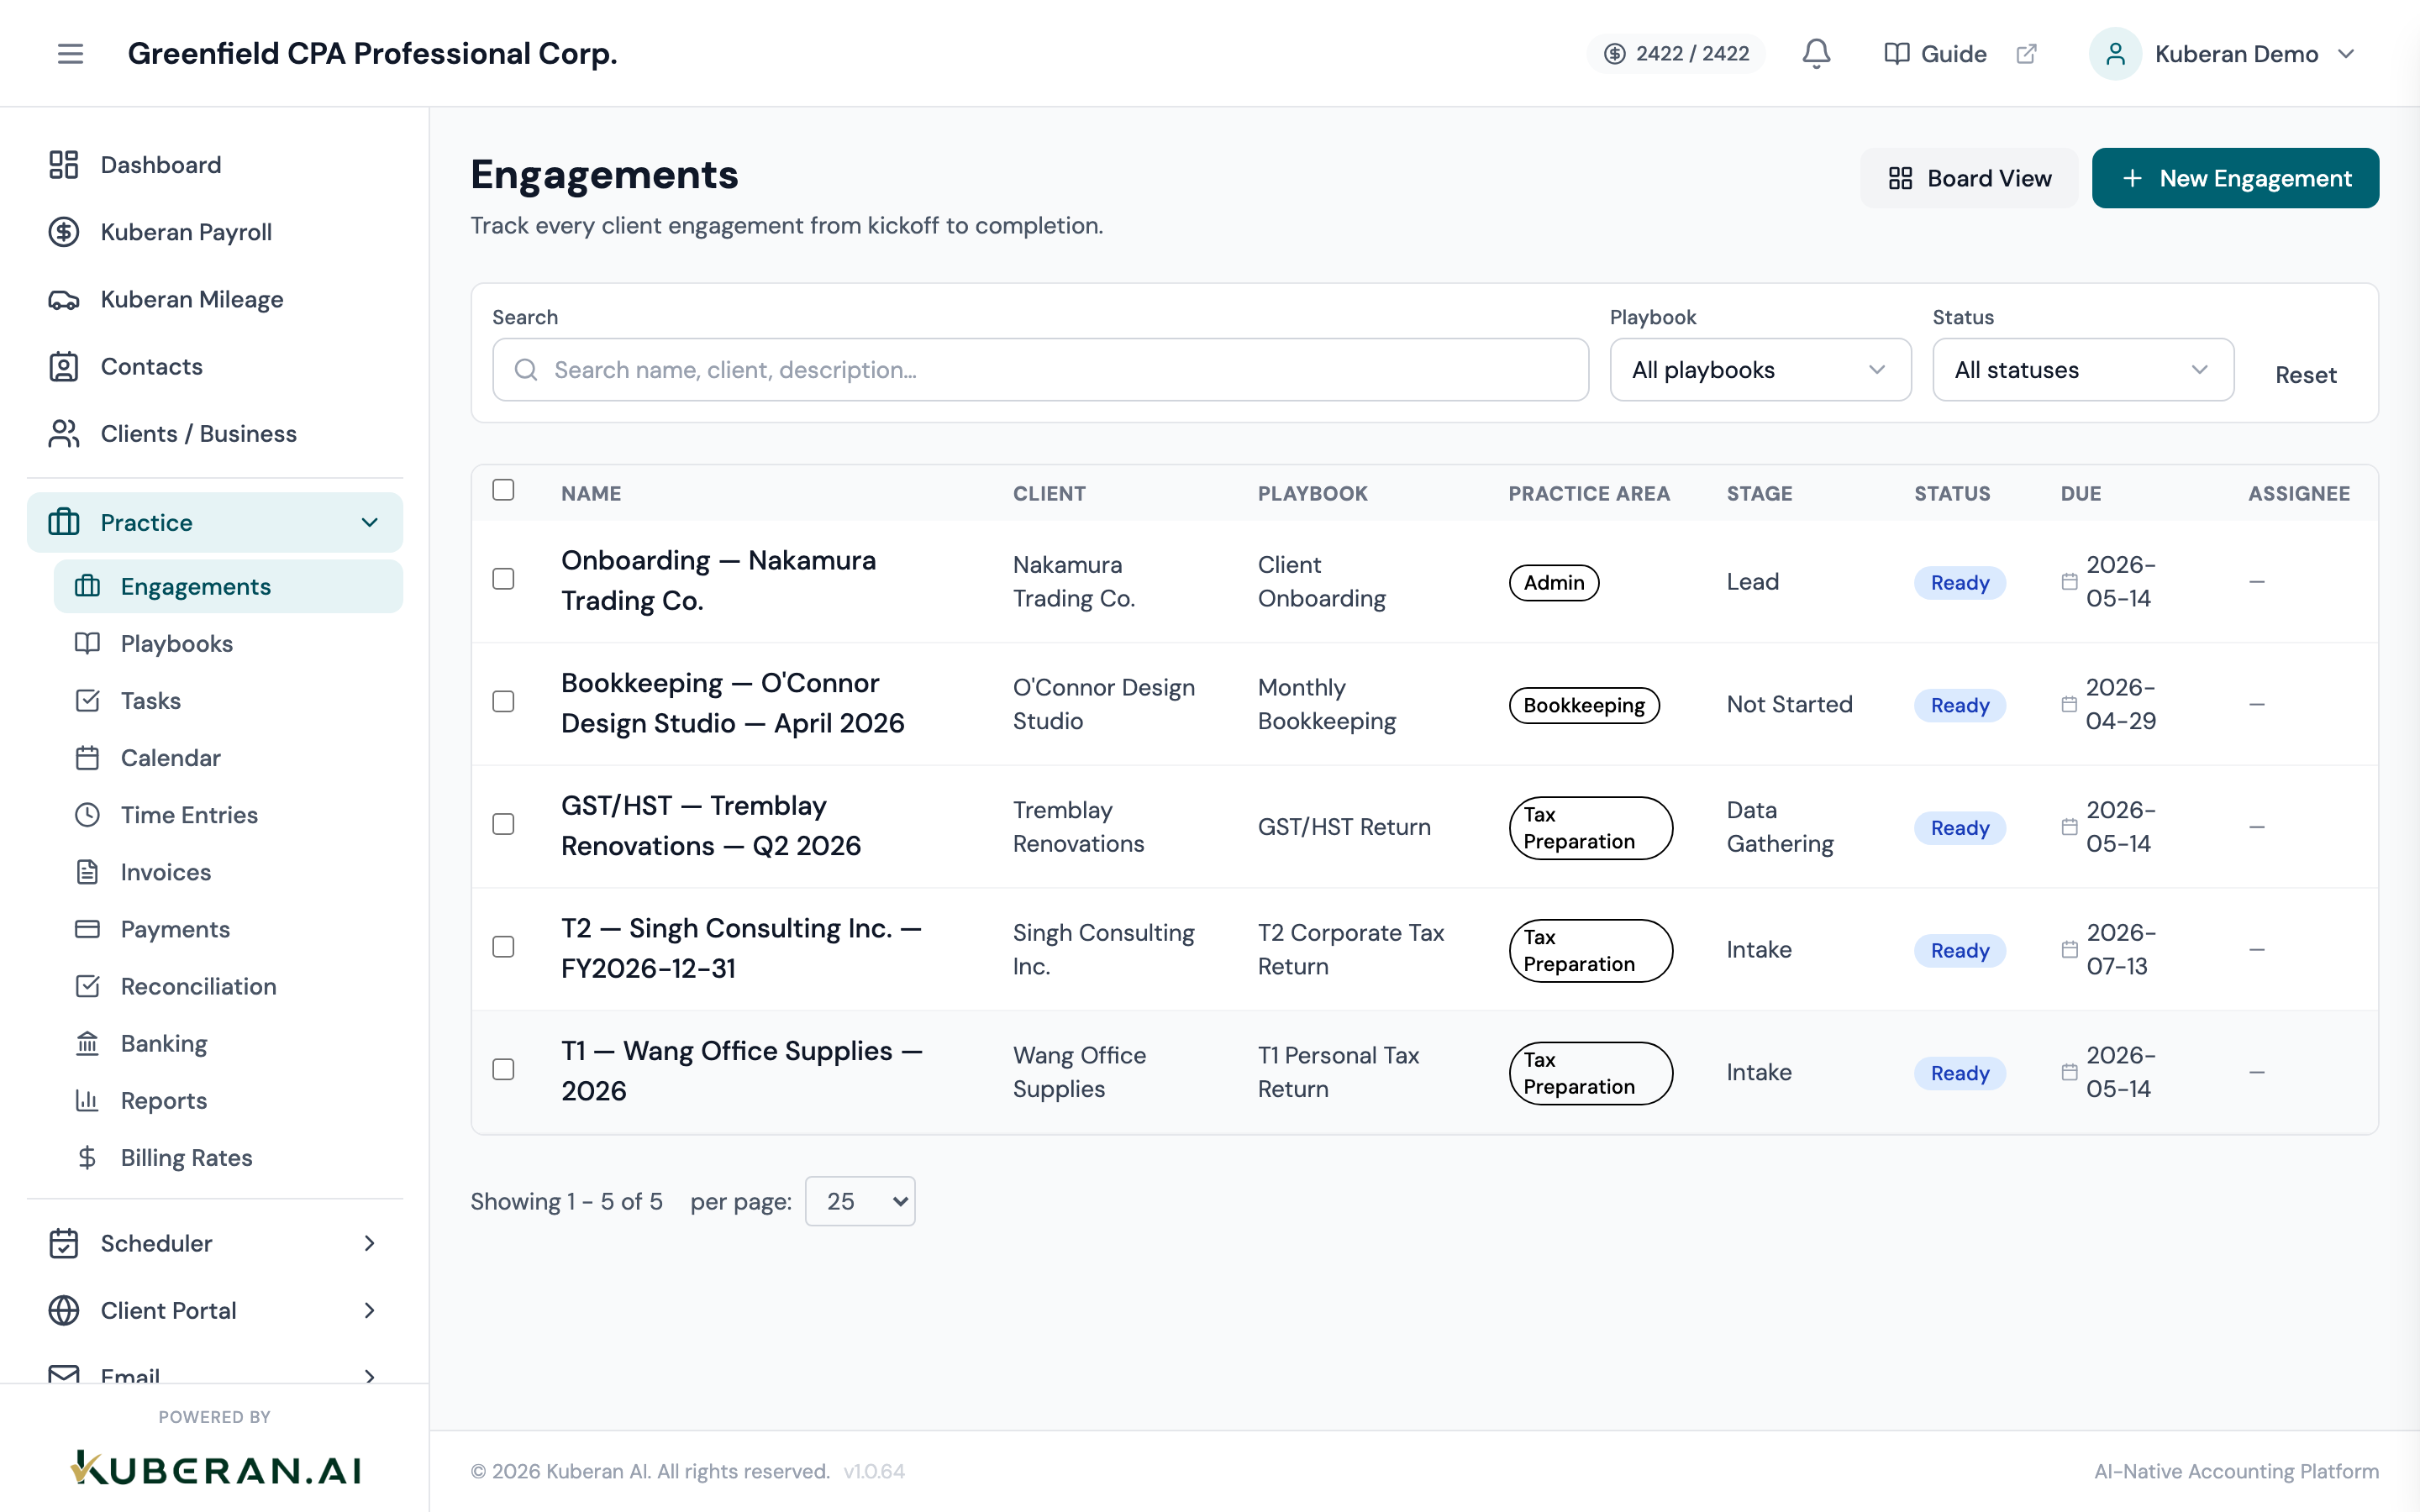Click the Reports bar chart icon
2420x1512 pixels.
tap(87, 1100)
